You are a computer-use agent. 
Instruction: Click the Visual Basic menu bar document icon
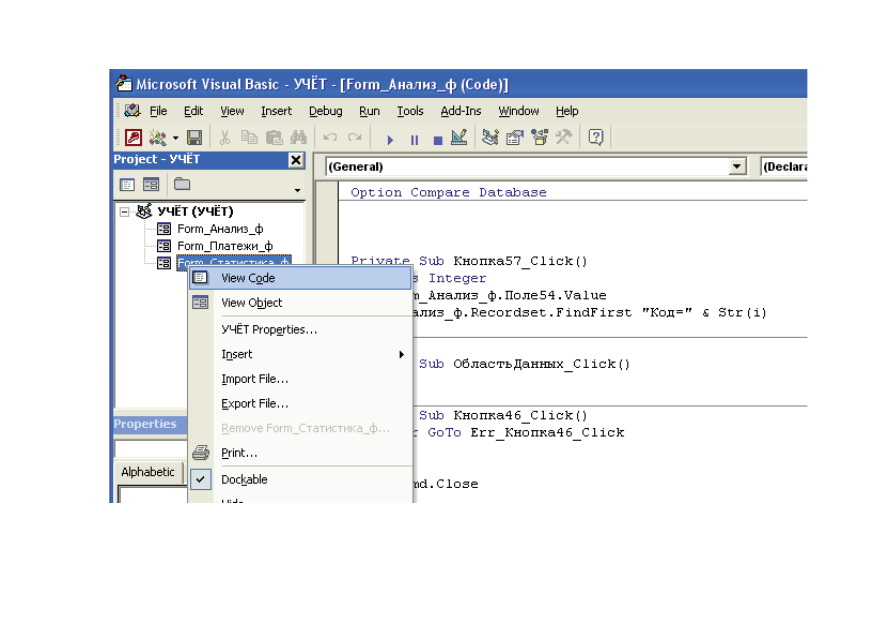[132, 111]
